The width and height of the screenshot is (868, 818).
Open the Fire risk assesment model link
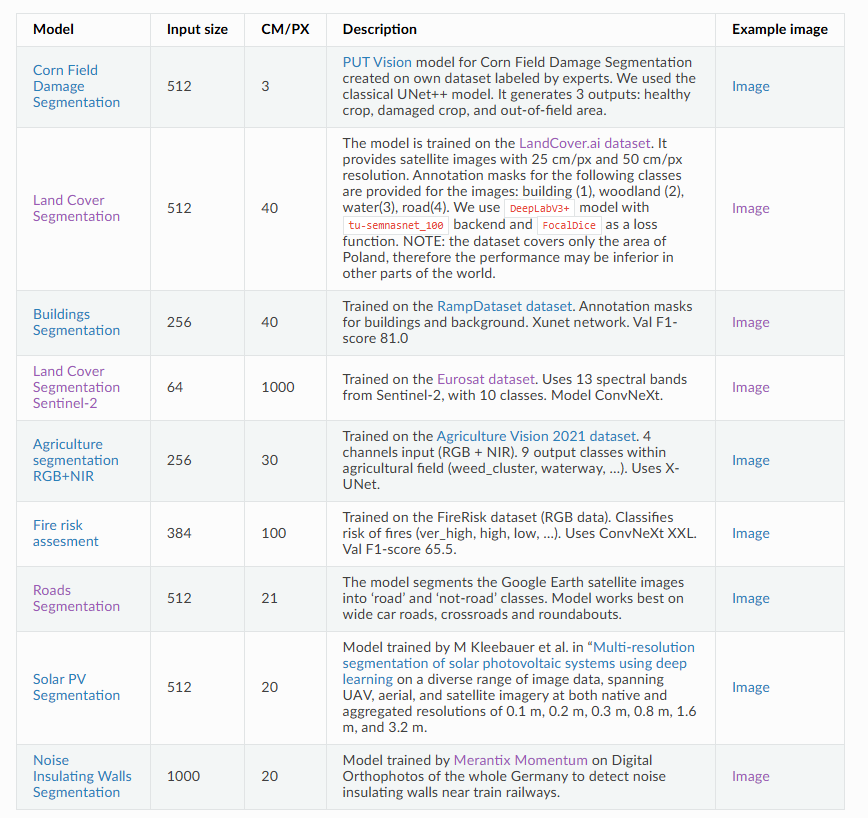pos(65,534)
